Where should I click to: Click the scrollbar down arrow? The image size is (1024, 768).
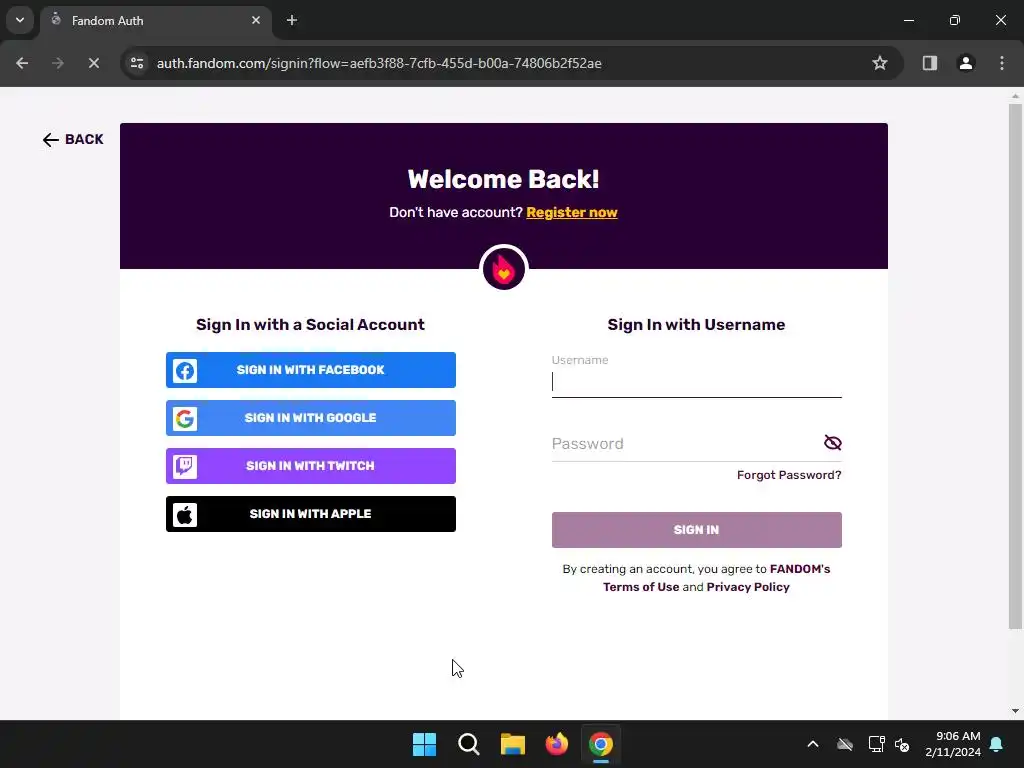[1016, 711]
